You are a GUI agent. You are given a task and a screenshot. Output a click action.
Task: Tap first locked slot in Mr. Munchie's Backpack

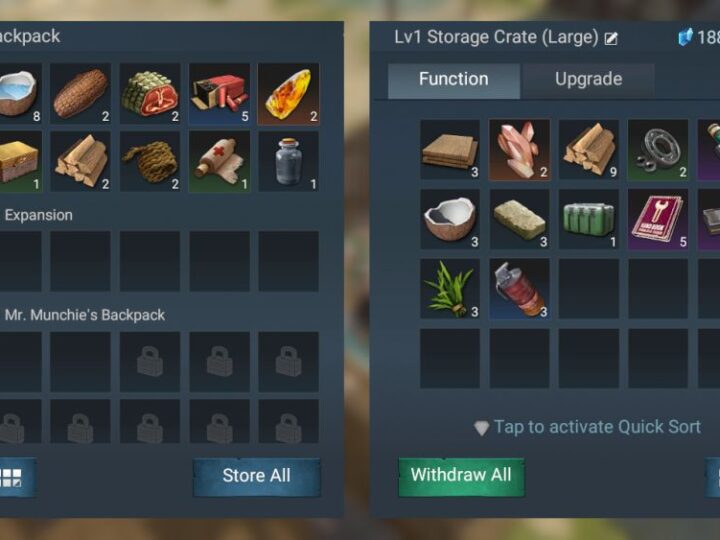tap(150, 362)
